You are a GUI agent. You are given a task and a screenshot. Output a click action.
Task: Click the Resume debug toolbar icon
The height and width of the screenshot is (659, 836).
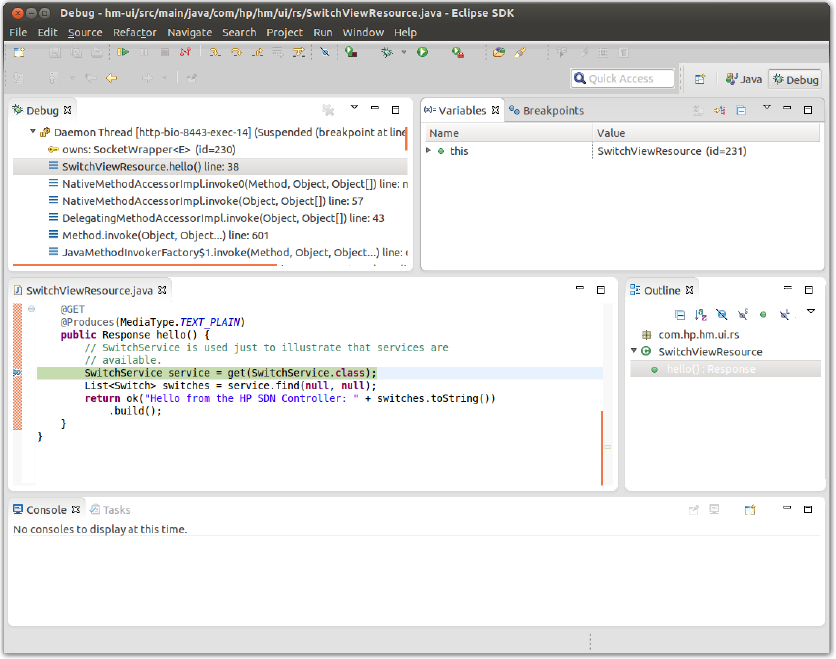click(x=123, y=52)
